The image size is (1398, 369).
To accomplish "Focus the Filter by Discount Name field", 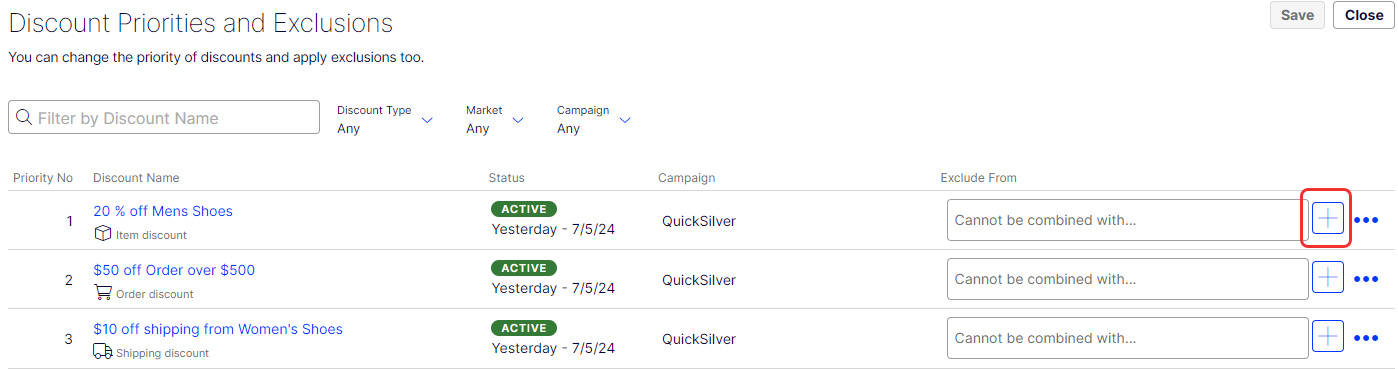I will pyautogui.click(x=164, y=118).
